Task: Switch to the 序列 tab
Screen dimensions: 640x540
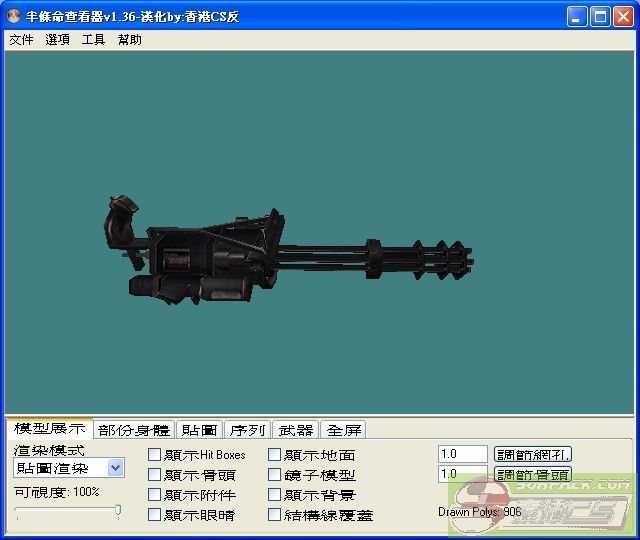Action: coord(247,430)
